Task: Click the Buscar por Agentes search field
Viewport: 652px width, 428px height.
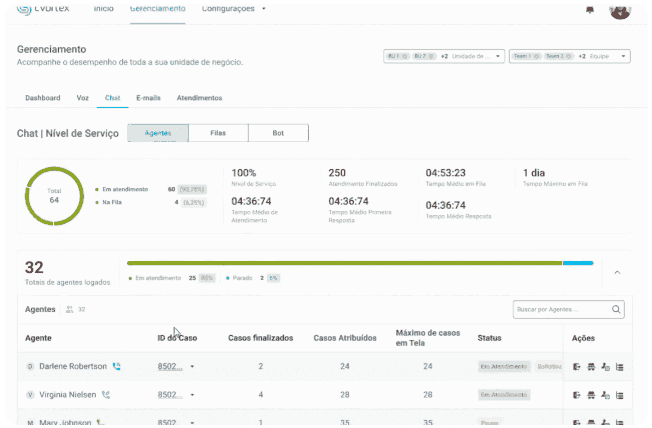Action: tap(560, 310)
